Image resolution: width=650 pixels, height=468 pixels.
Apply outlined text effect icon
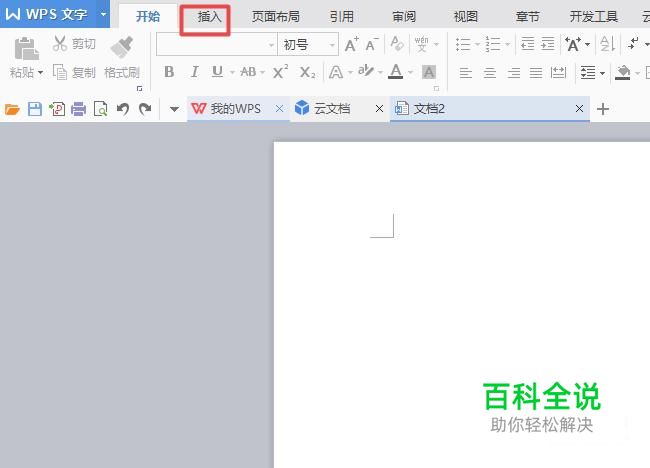click(336, 73)
